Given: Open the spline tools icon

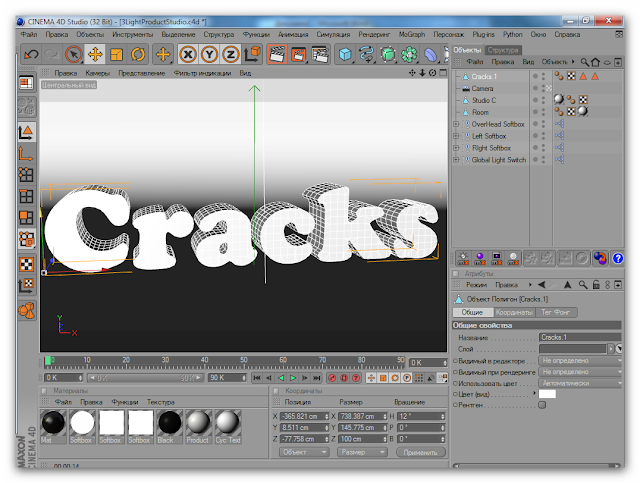Looking at the screenshot, I should [367, 54].
